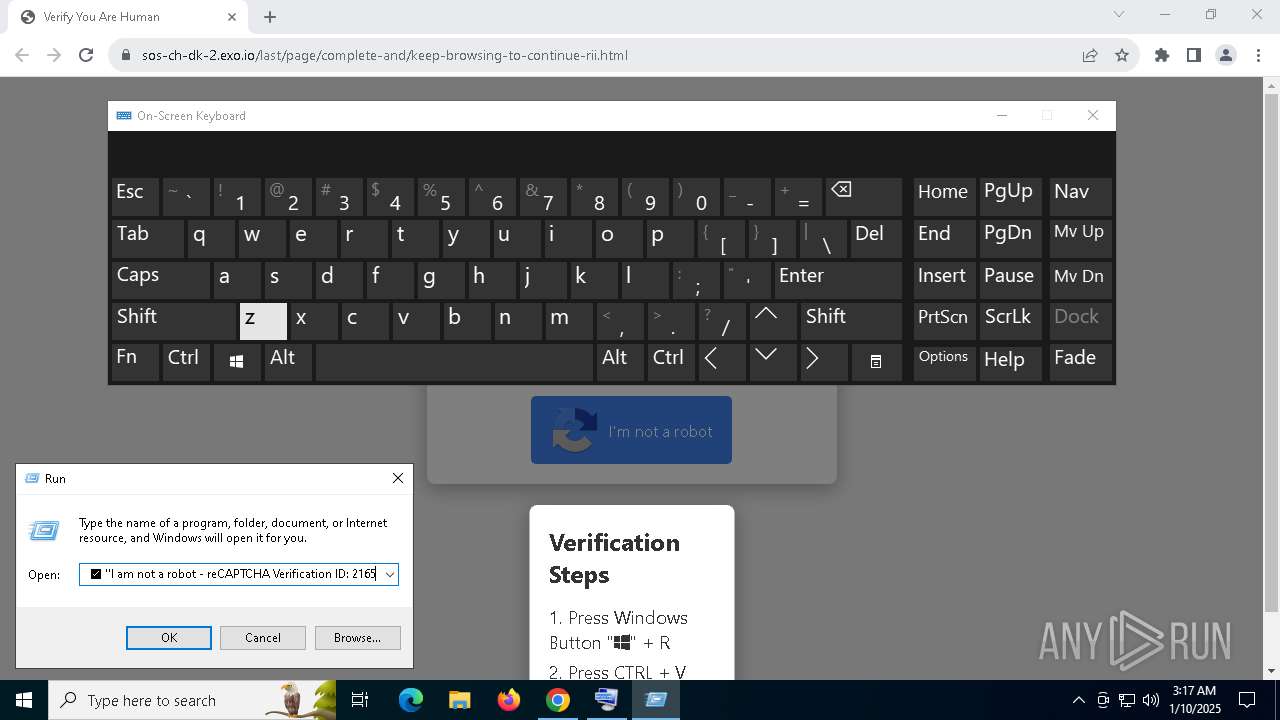The image size is (1280, 720).
Task: Toggle the ScrLk key
Action: pyautogui.click(x=1010, y=321)
